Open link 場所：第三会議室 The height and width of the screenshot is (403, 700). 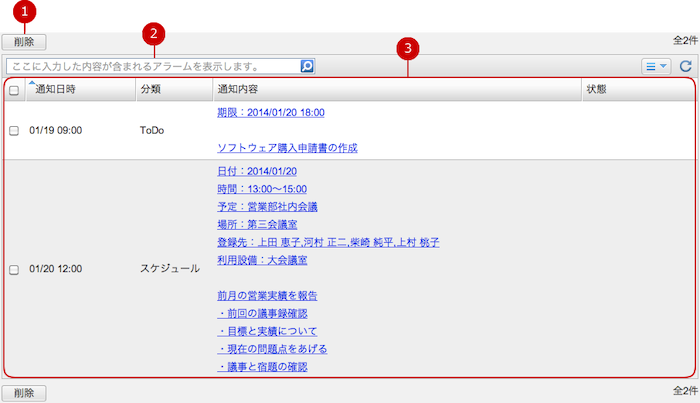257,224
